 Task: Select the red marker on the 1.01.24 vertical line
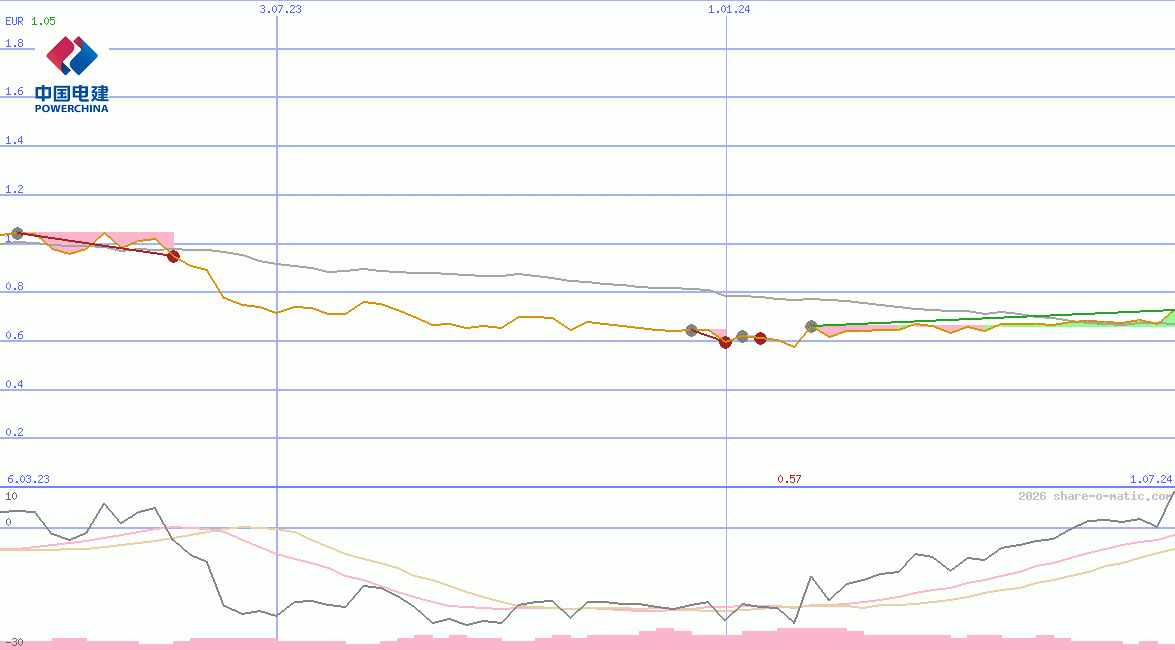[726, 342]
